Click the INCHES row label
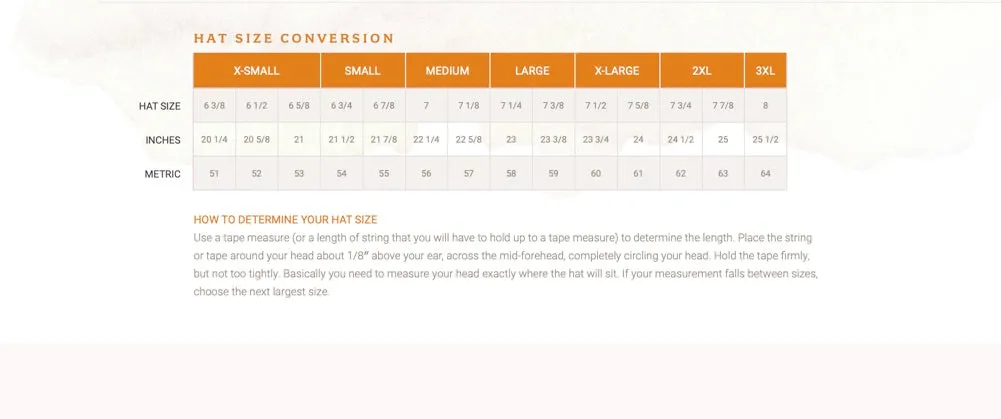The image size is (1001, 419). click(163, 140)
